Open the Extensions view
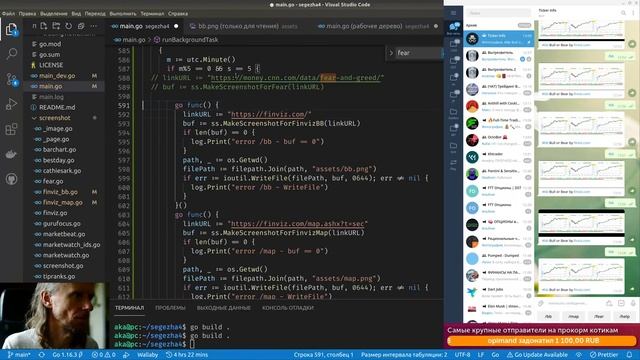This screenshot has width=640, height=360. (11, 129)
